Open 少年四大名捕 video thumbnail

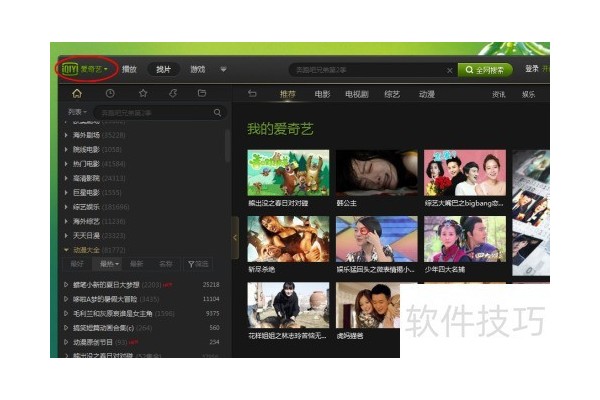click(x=465, y=239)
